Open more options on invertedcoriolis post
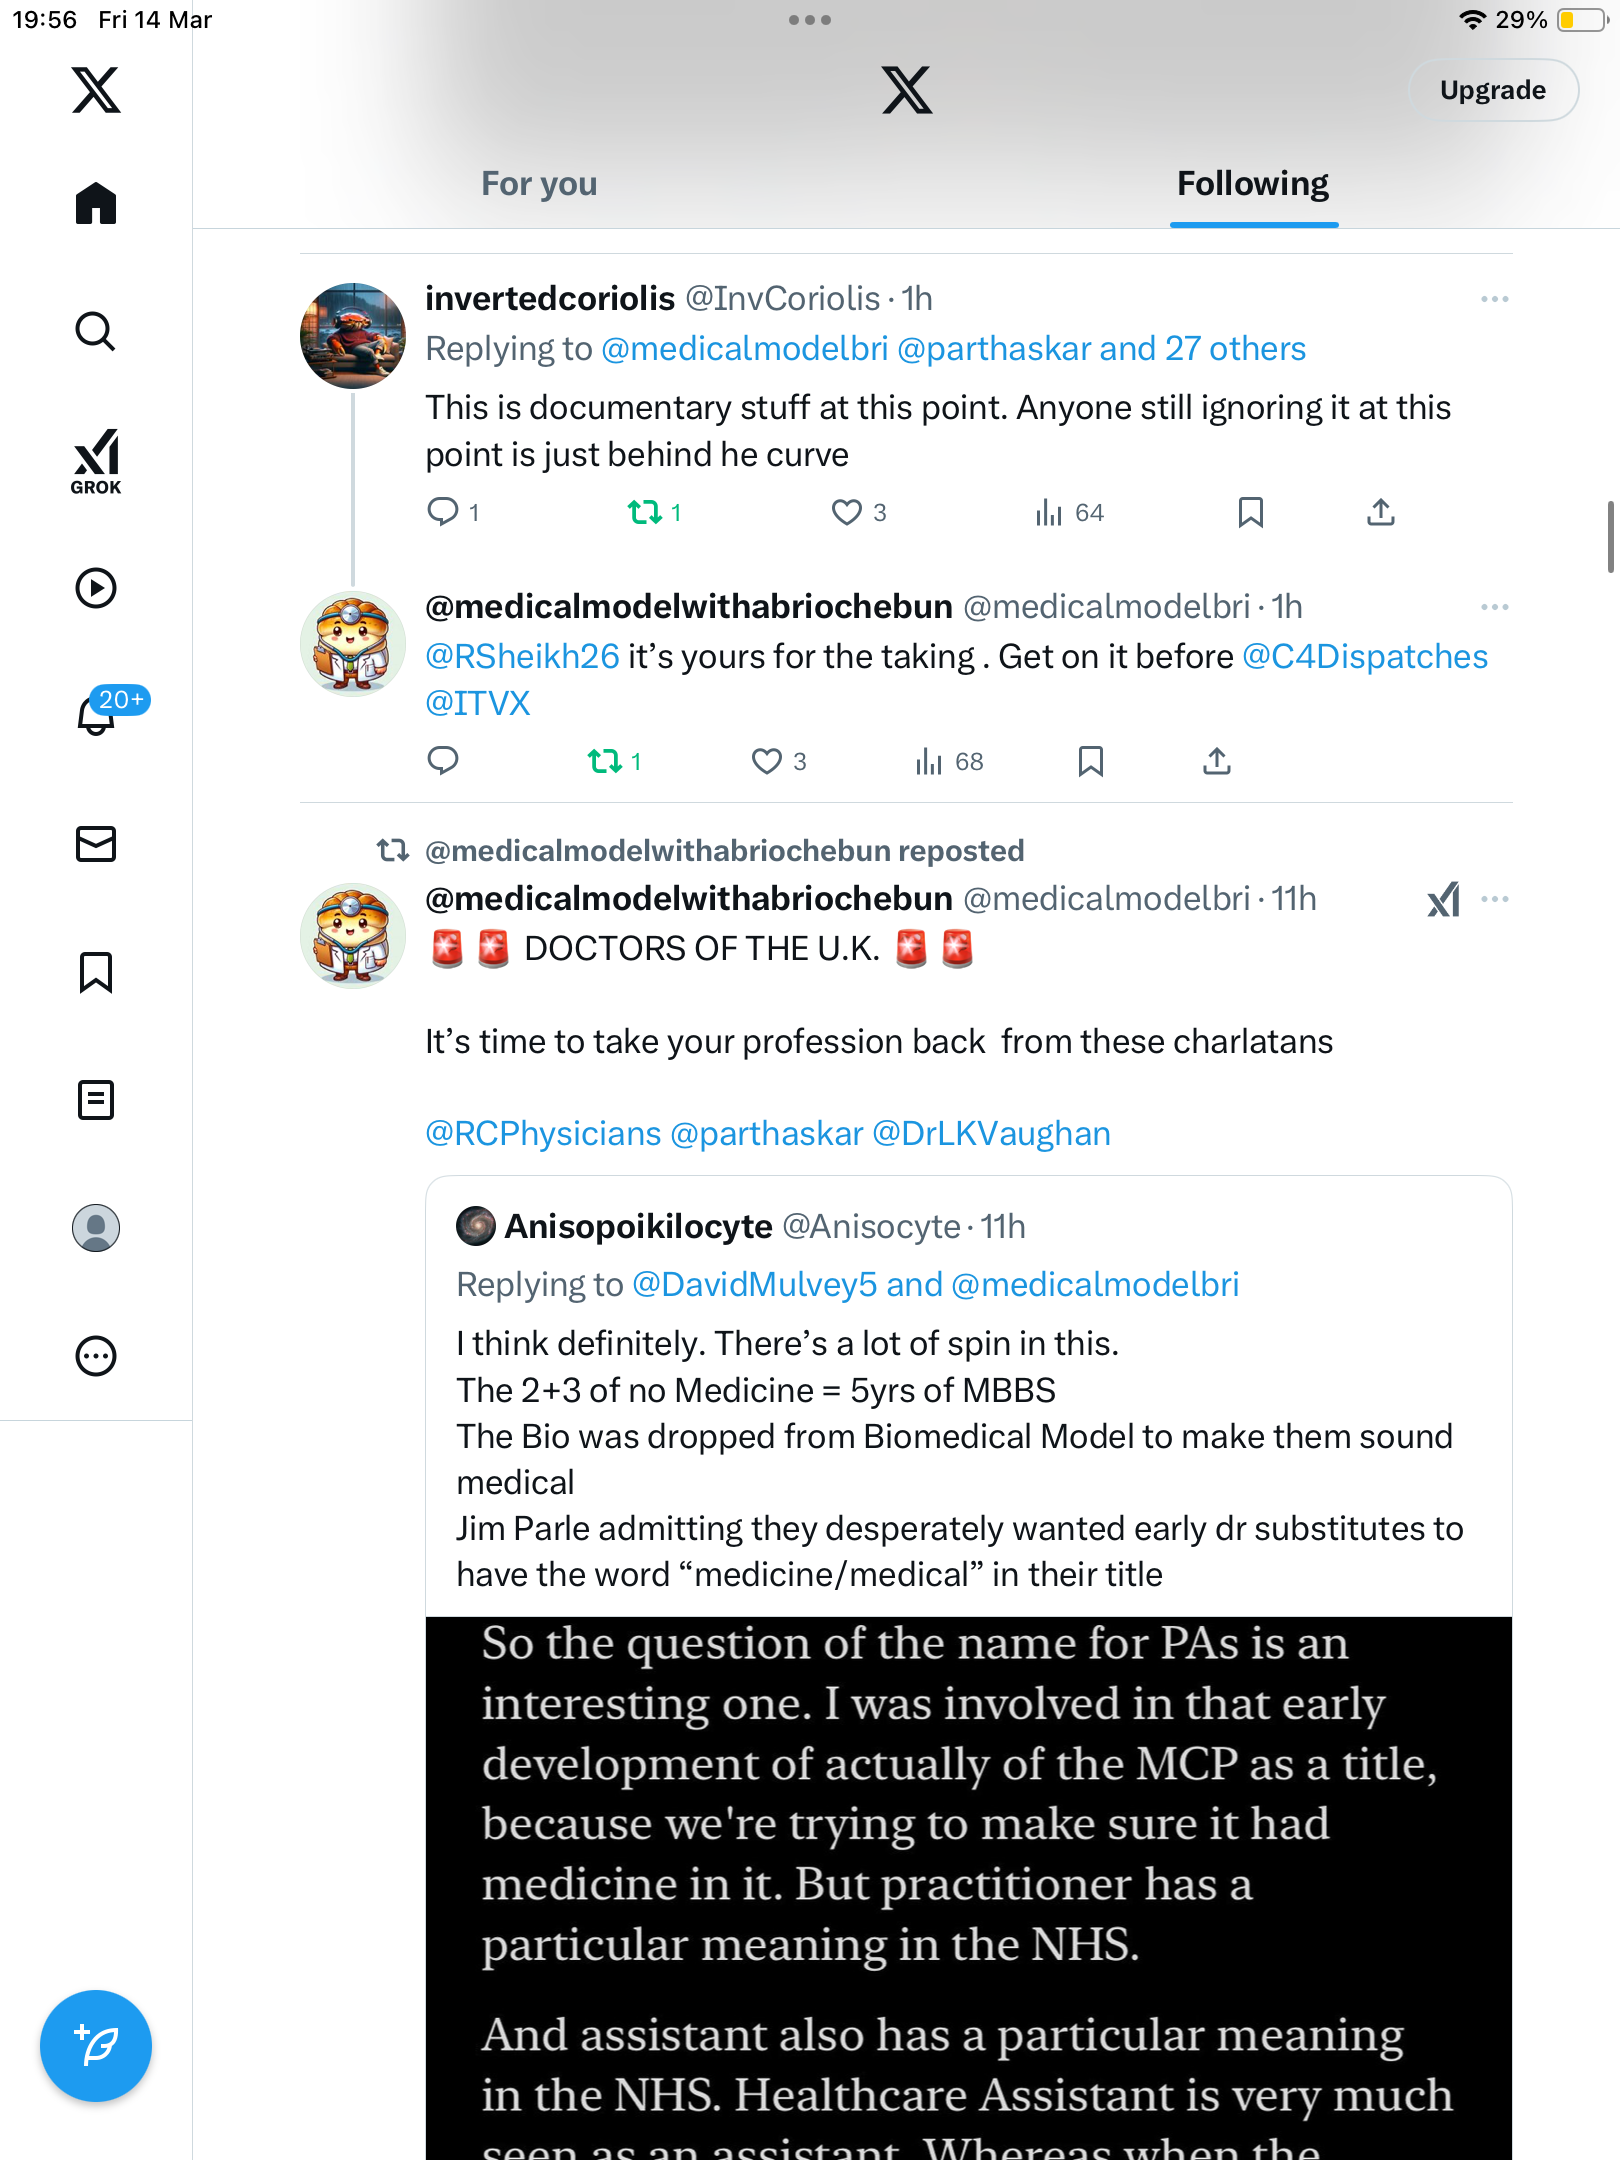This screenshot has width=1620, height=2160. pos(1494,299)
